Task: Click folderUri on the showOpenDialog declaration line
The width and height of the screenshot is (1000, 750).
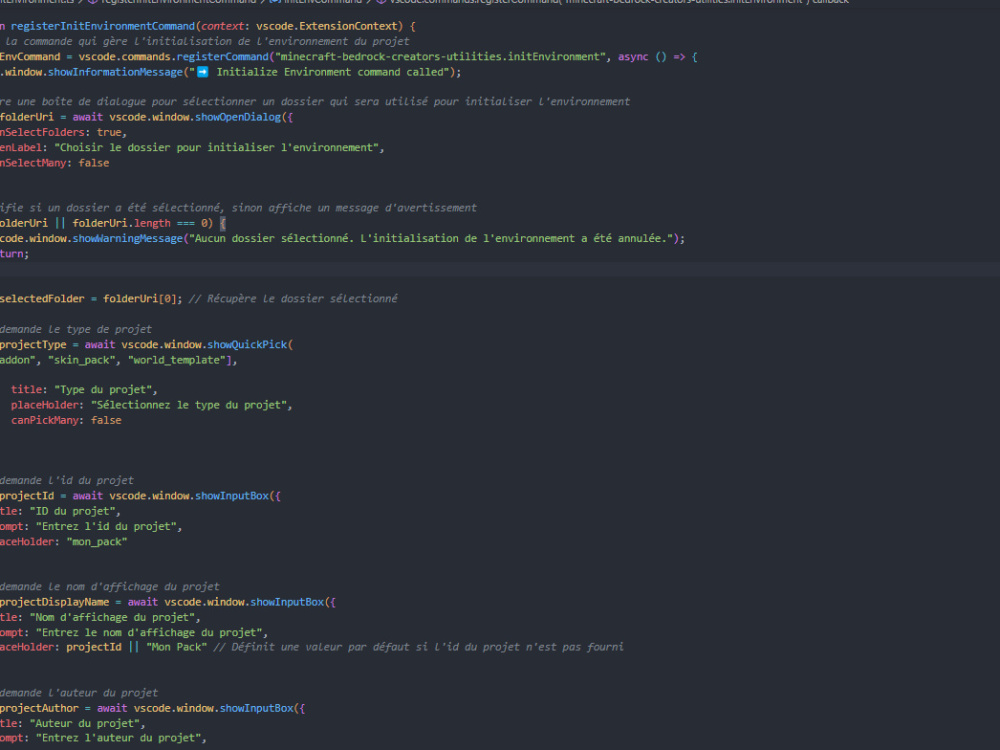Action: [x=27, y=117]
